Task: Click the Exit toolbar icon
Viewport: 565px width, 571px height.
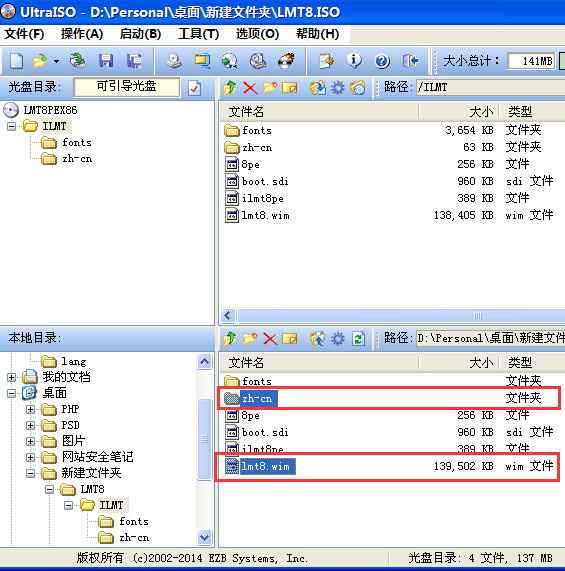Action: pos(410,60)
